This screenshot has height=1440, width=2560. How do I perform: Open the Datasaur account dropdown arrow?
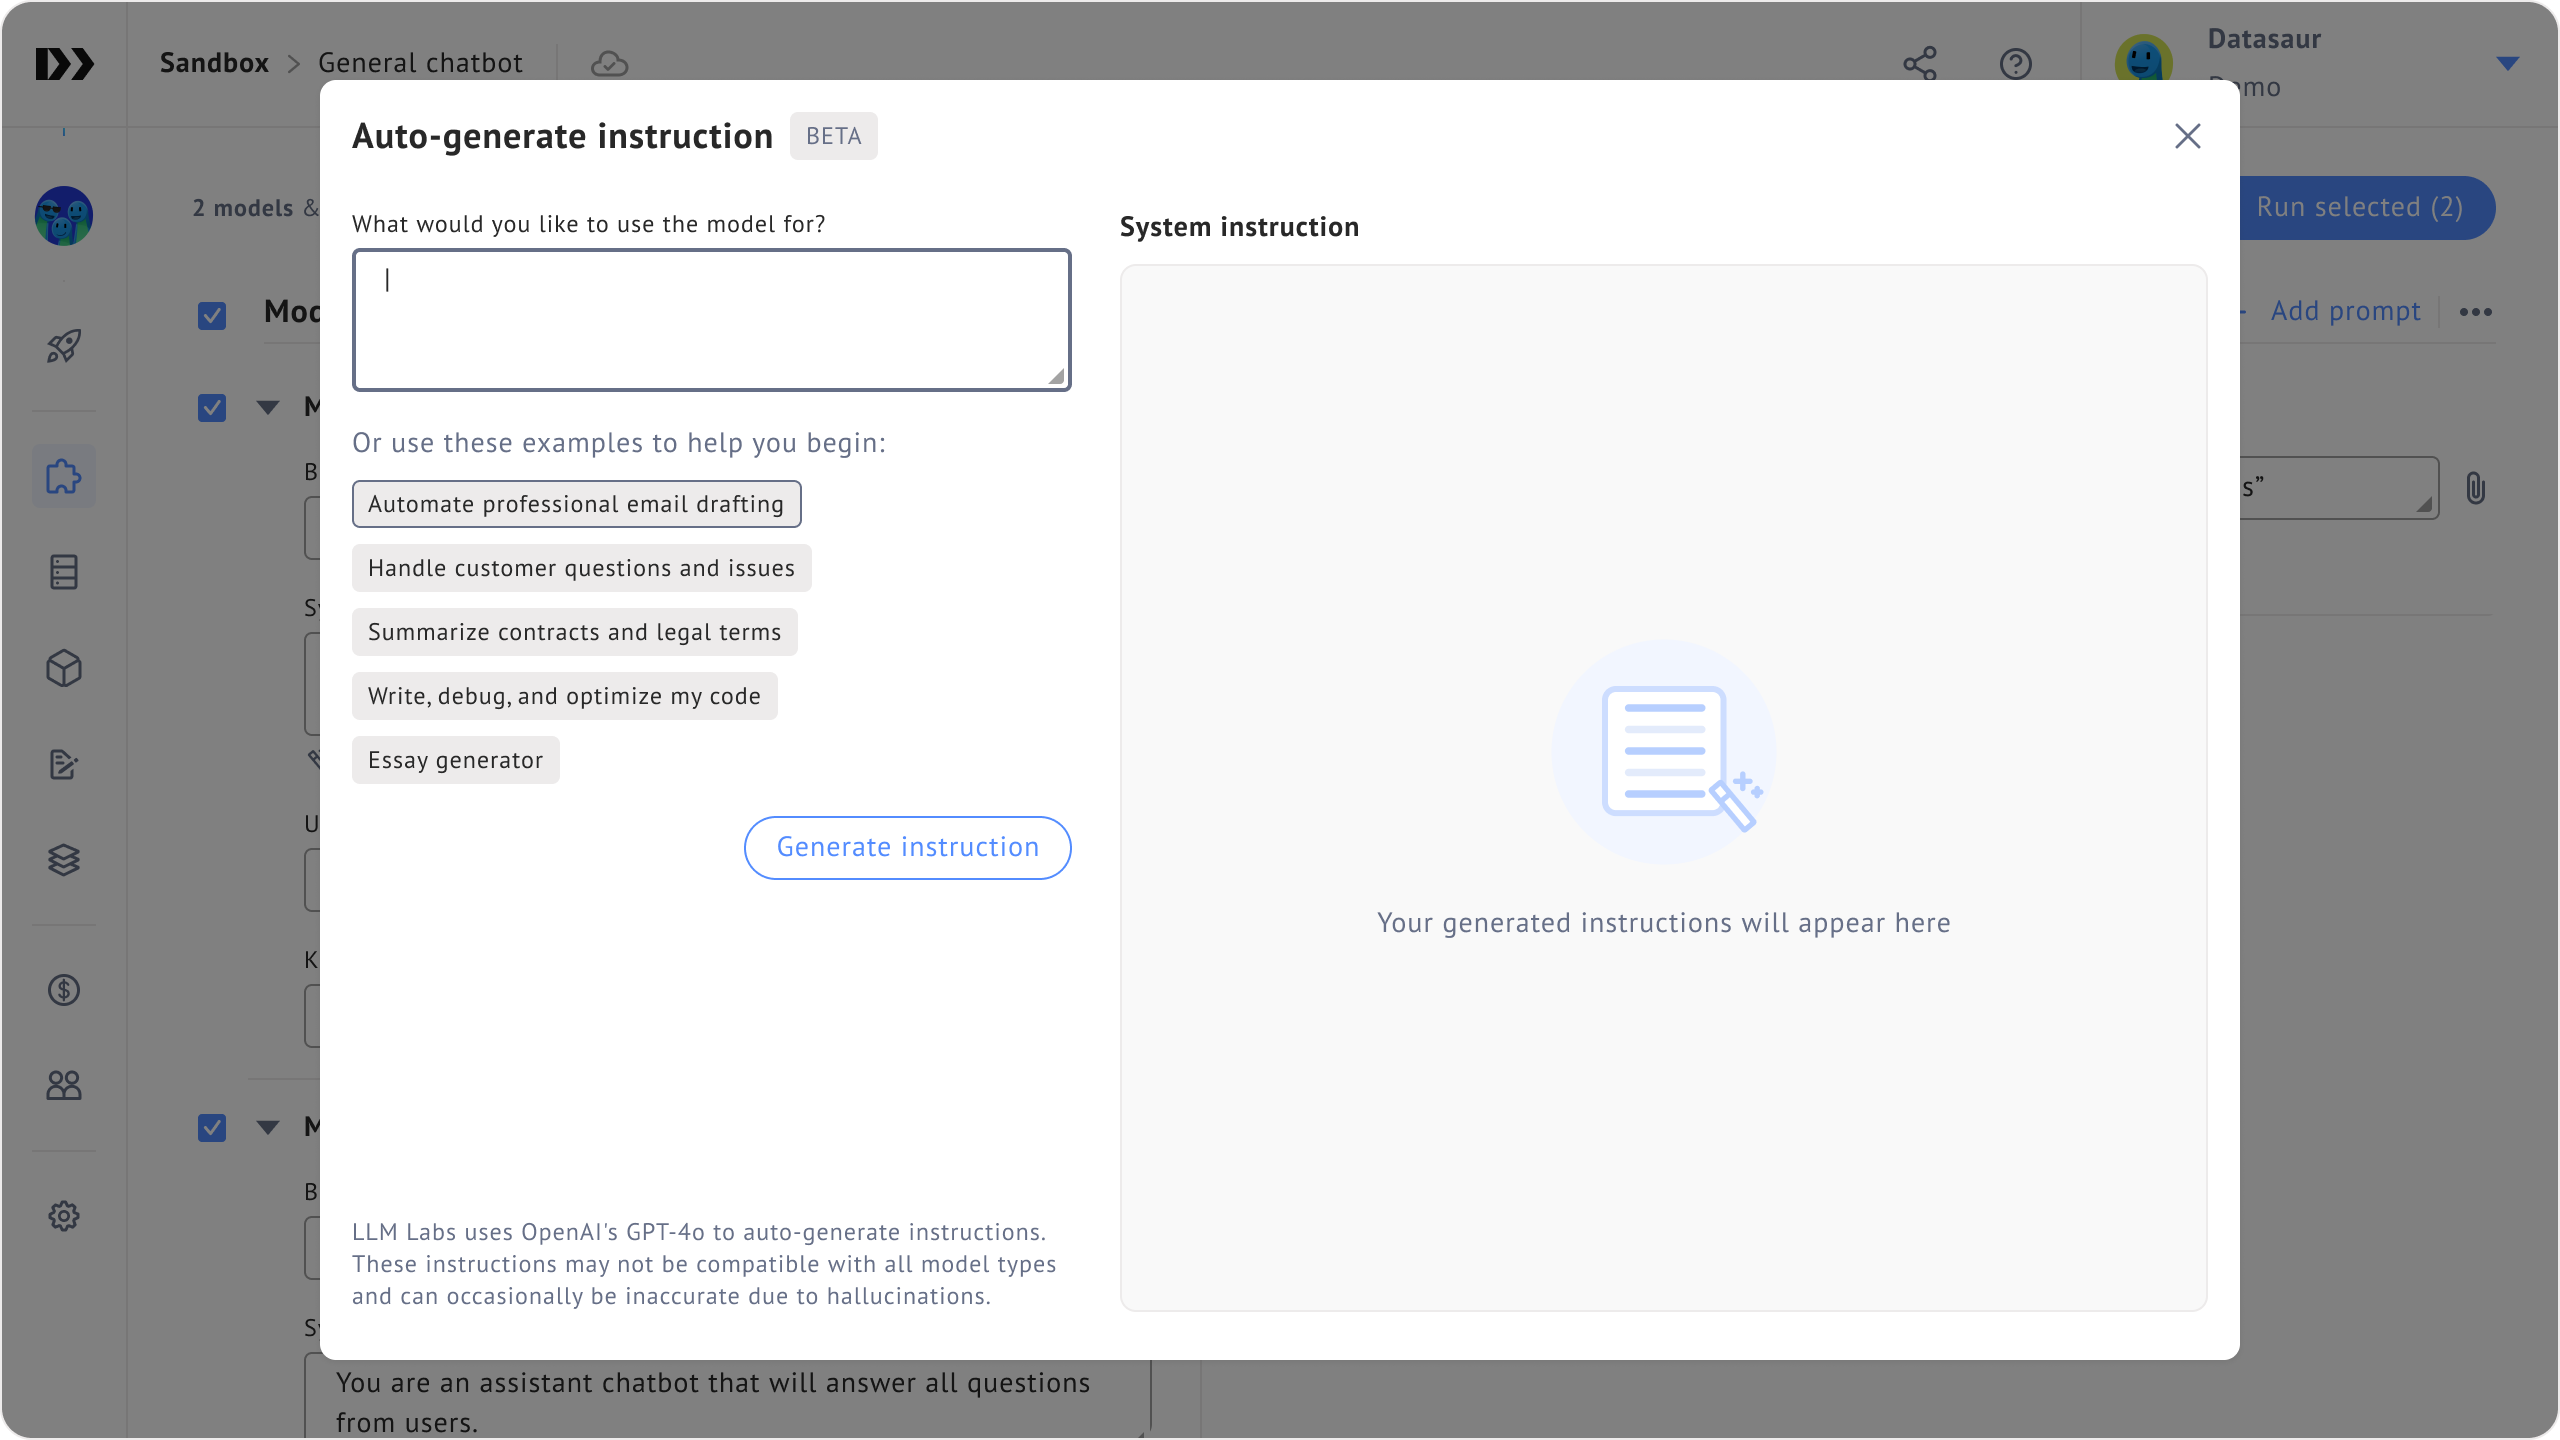click(x=2507, y=64)
